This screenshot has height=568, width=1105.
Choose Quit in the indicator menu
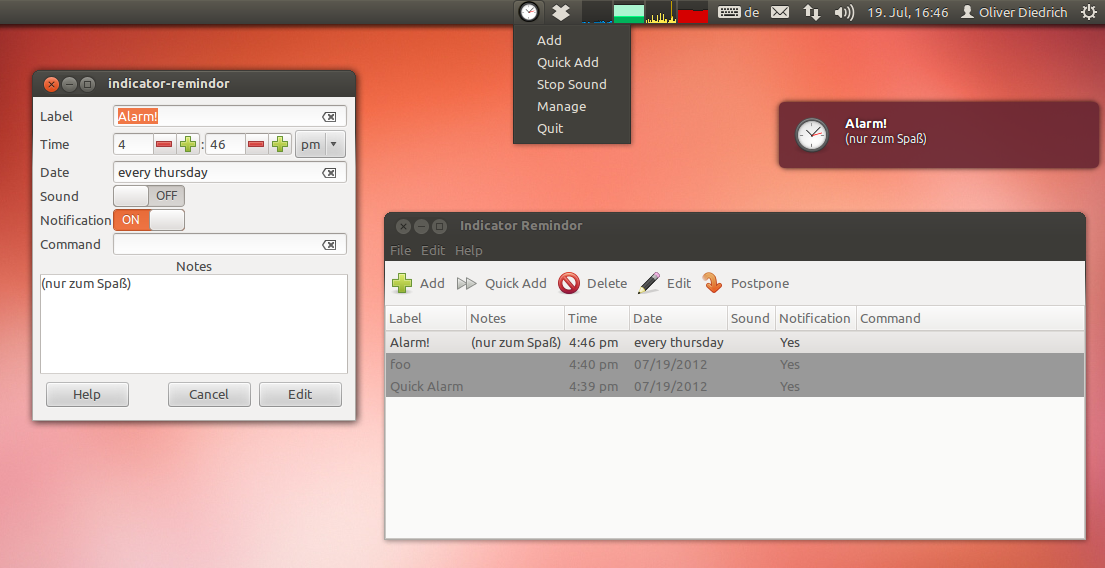point(550,128)
